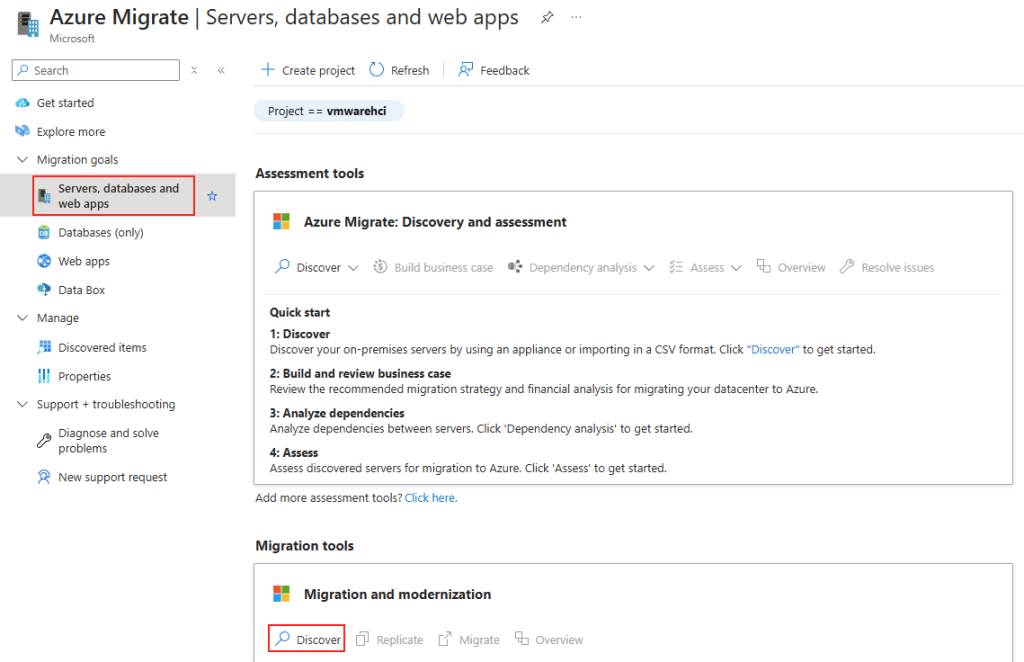Image resolution: width=1024 pixels, height=662 pixels.
Task: Collapse the Migration goals section
Action: [22, 159]
